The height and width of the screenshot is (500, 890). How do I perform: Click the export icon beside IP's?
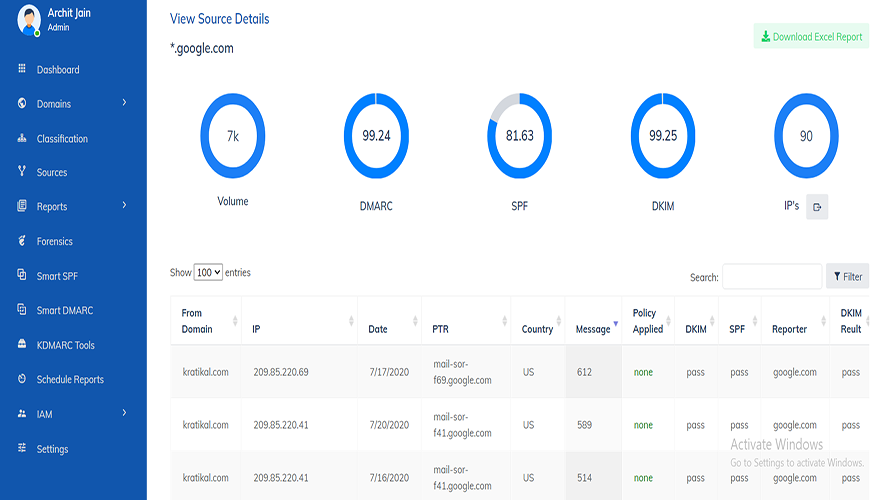pyautogui.click(x=817, y=207)
